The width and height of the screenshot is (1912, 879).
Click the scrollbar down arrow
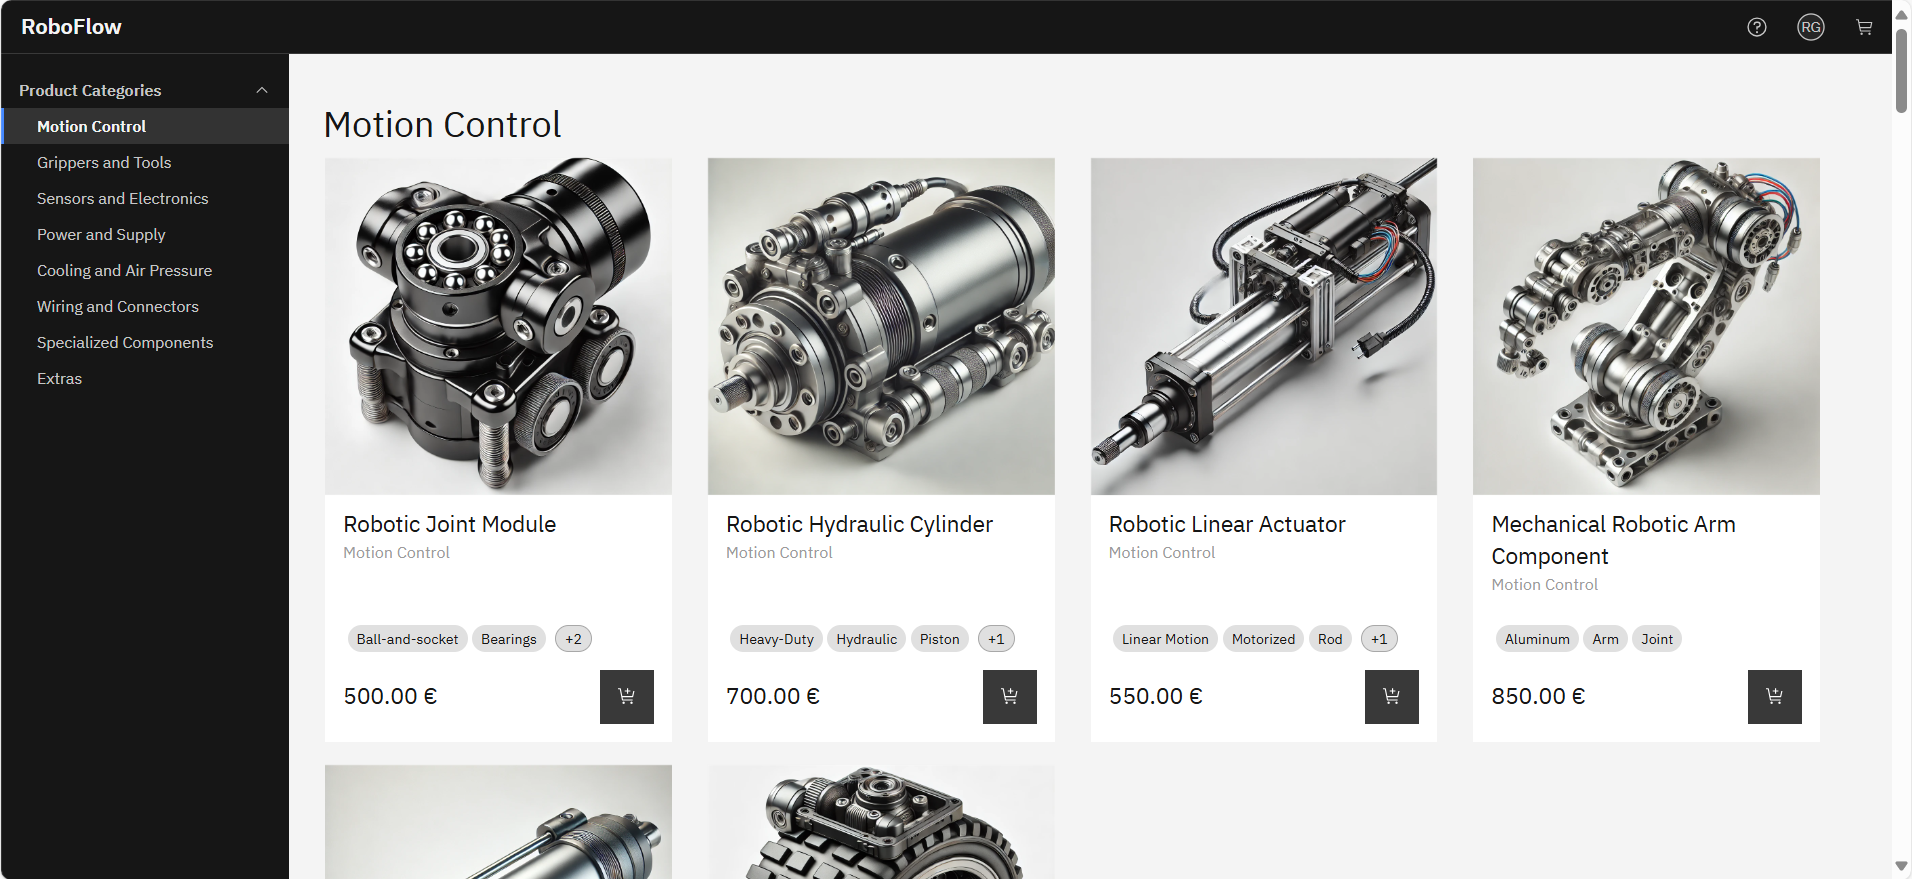click(1902, 866)
